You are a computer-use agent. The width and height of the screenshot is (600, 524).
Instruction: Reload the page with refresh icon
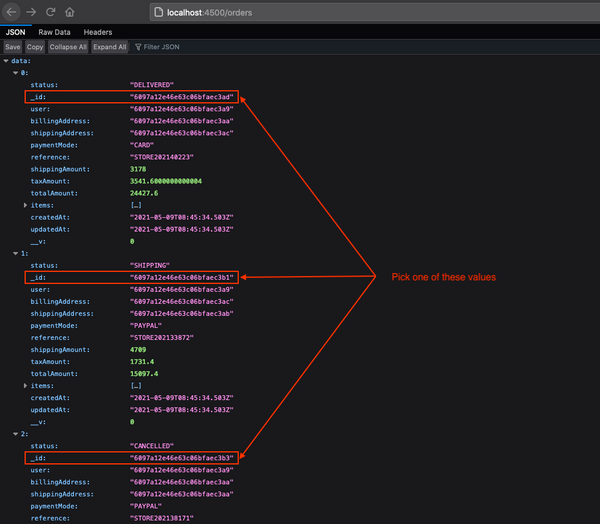tap(48, 12)
